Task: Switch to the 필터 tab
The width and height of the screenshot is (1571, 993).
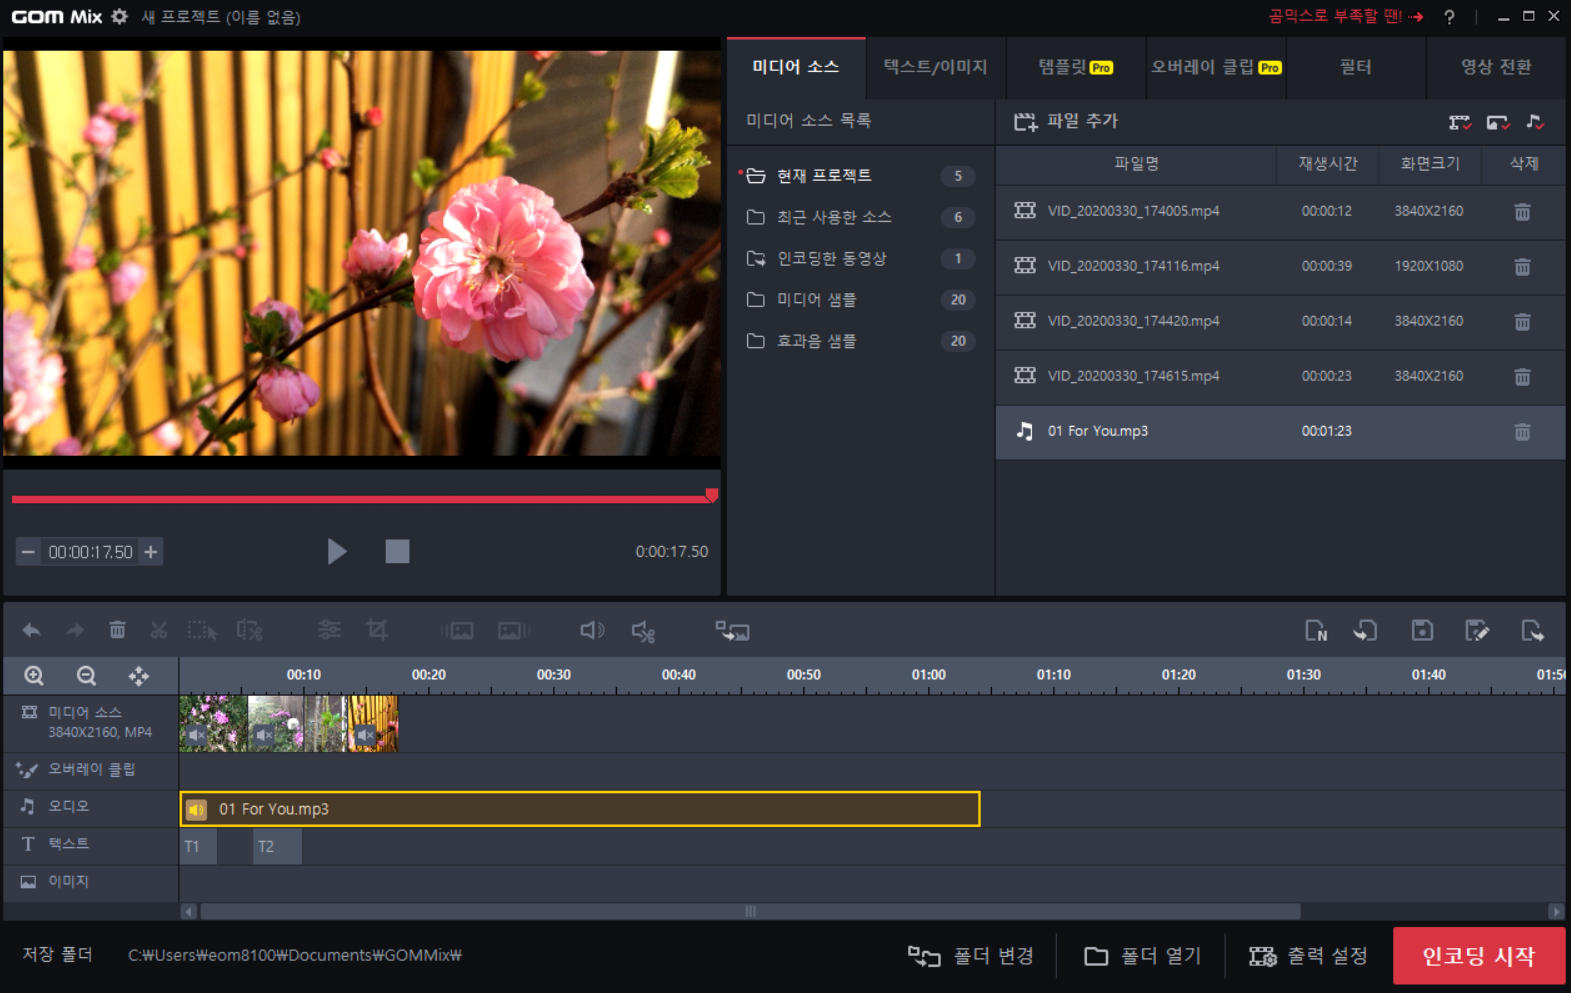Action: 1356,67
